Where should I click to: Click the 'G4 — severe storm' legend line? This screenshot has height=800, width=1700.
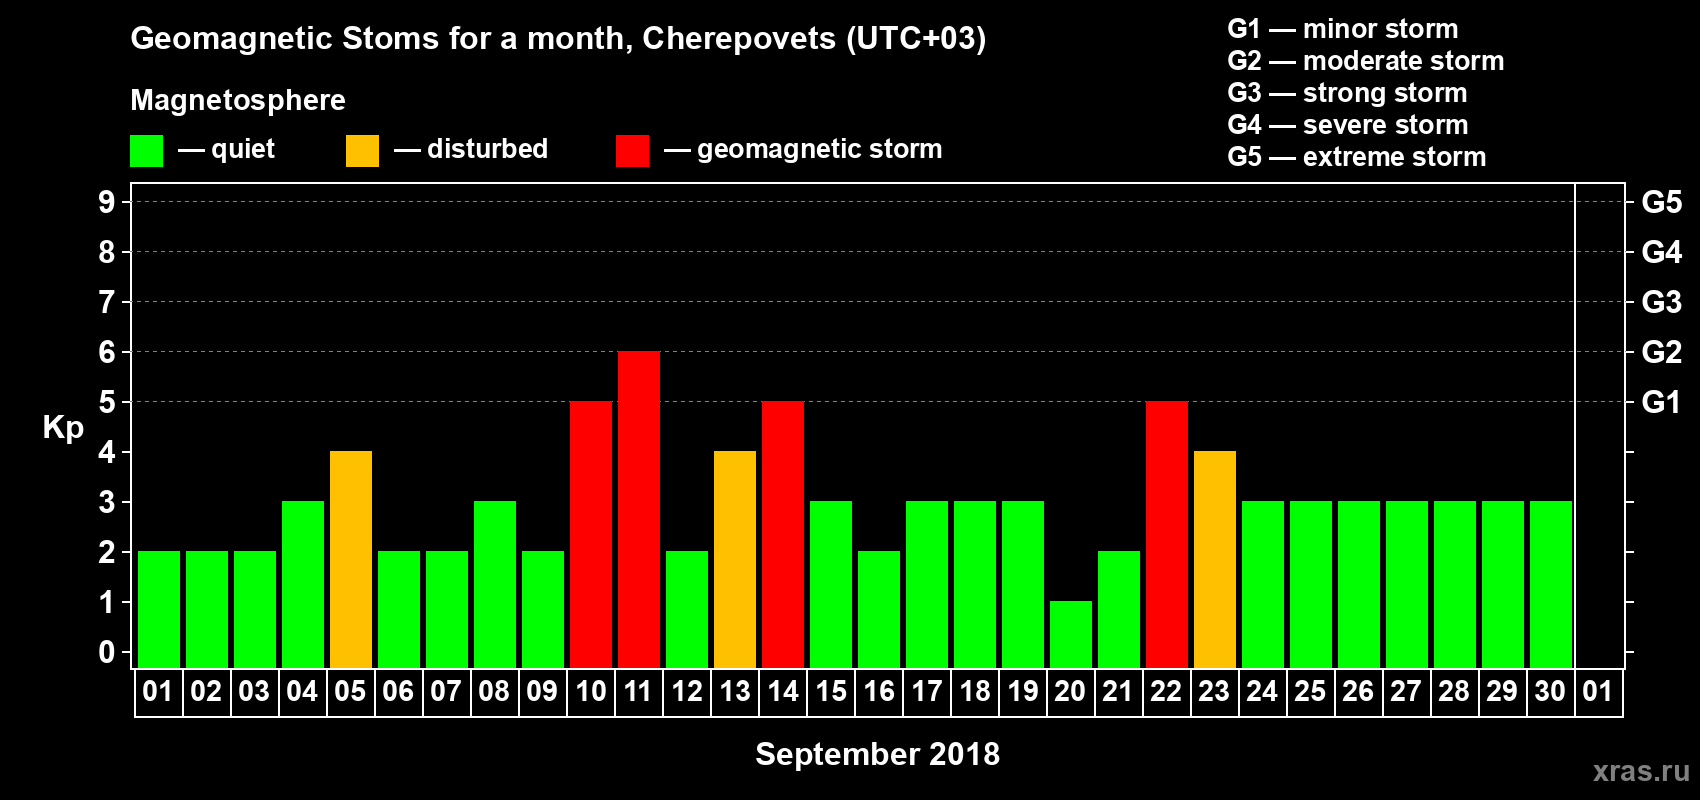point(1348,125)
